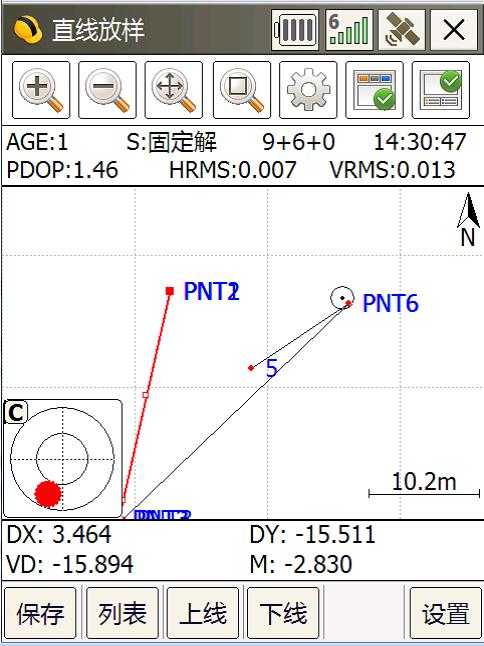This screenshot has width=484, height=646.
Task: Open the signal strength indicator
Action: 349,30
